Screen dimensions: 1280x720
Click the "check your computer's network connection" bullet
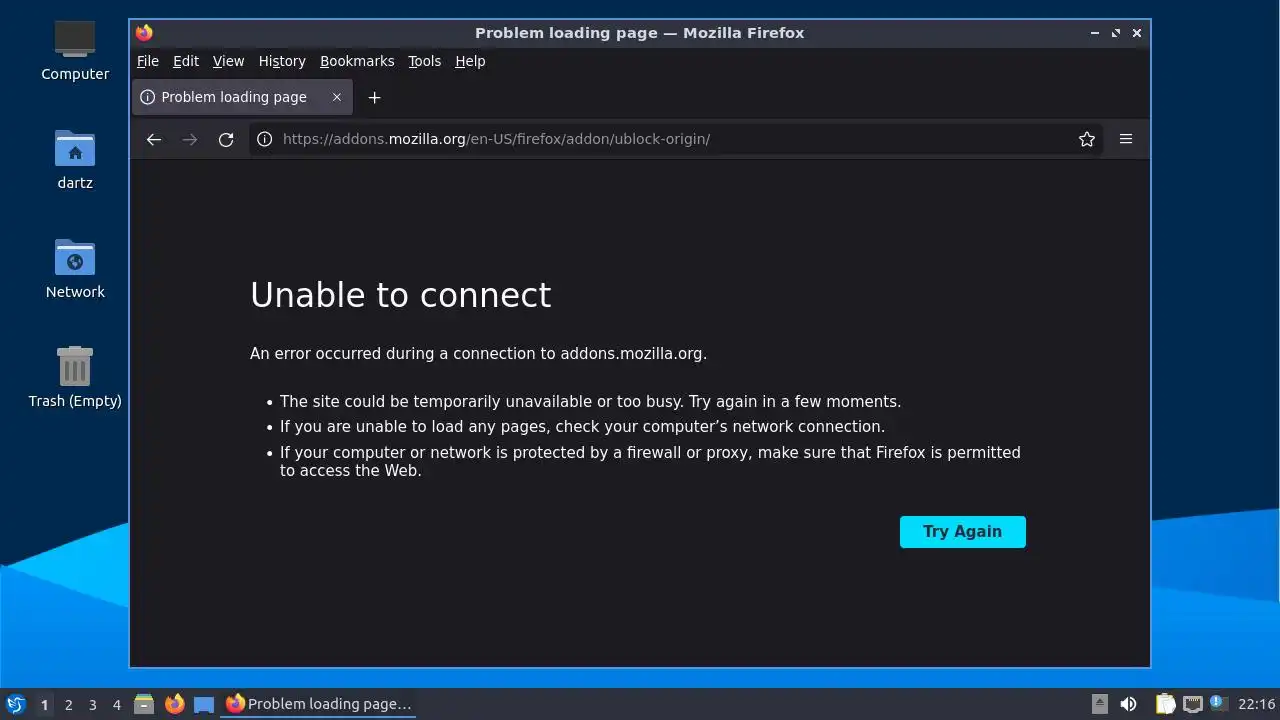click(x=582, y=427)
